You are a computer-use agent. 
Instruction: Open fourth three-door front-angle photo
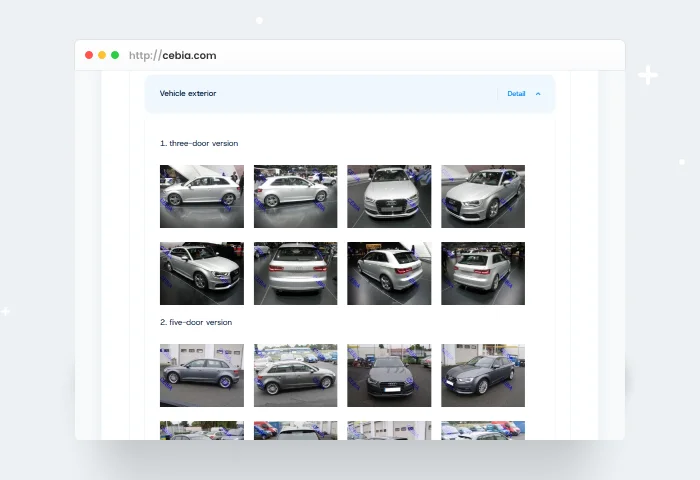(483, 196)
